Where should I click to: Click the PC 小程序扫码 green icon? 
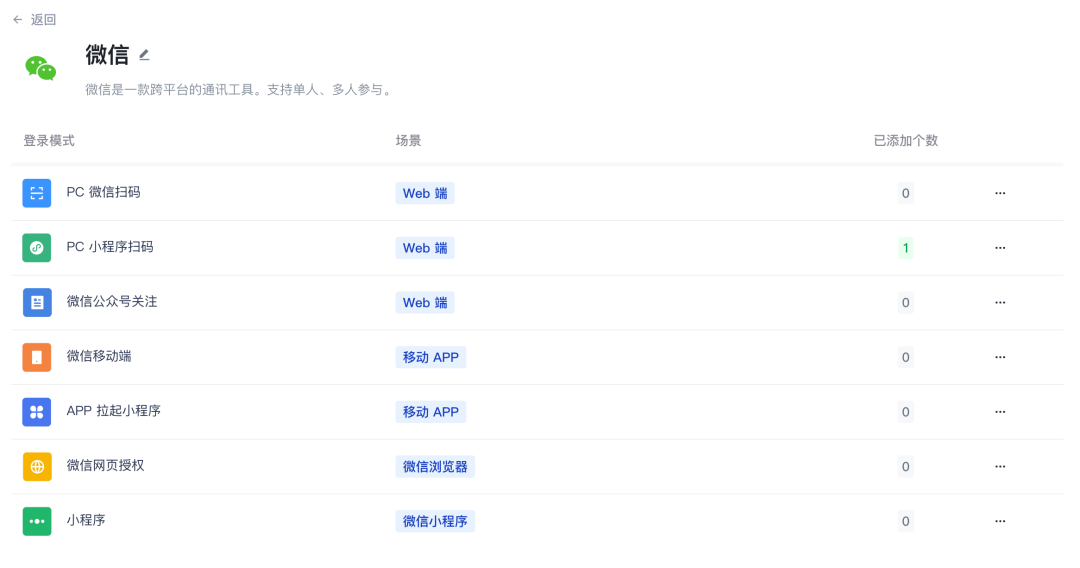click(x=37, y=248)
